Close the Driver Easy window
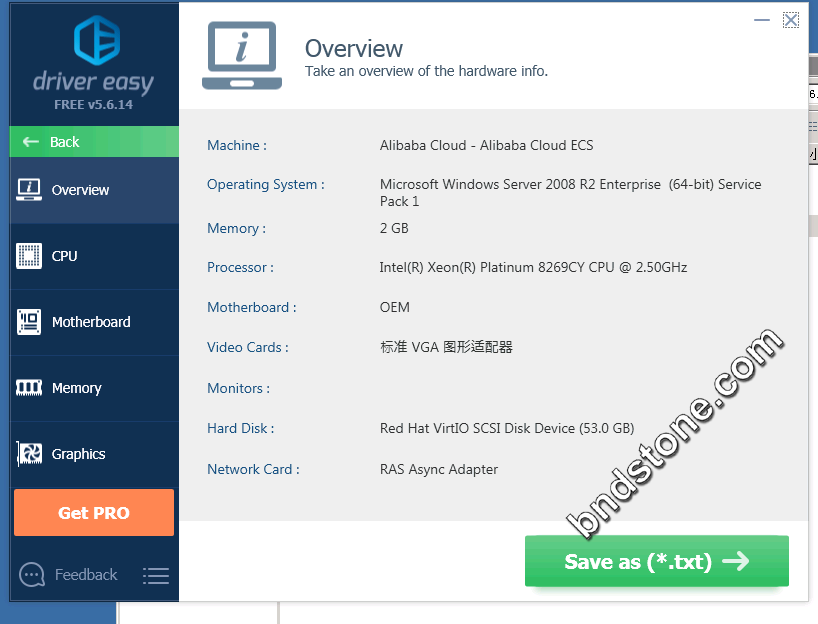818x624 pixels. pyautogui.click(x=790, y=19)
